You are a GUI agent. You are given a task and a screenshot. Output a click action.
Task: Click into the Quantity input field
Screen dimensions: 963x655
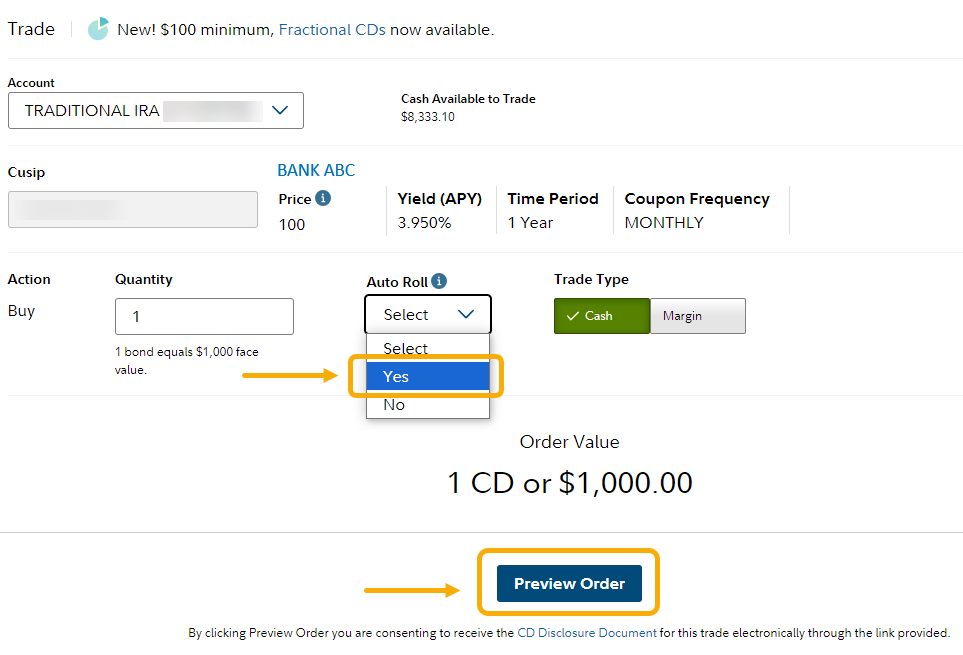point(204,316)
